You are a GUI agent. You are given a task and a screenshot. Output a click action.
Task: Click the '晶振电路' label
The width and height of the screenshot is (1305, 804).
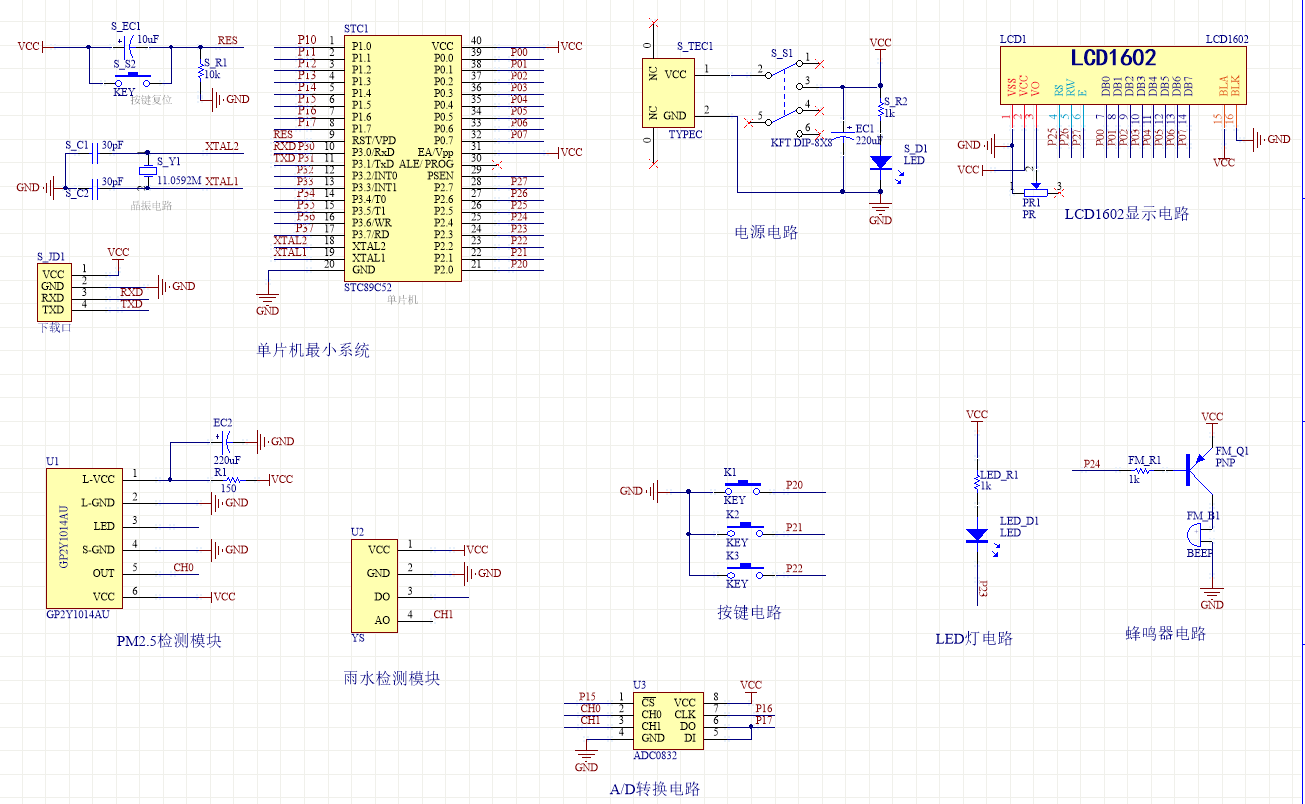[x=152, y=205]
